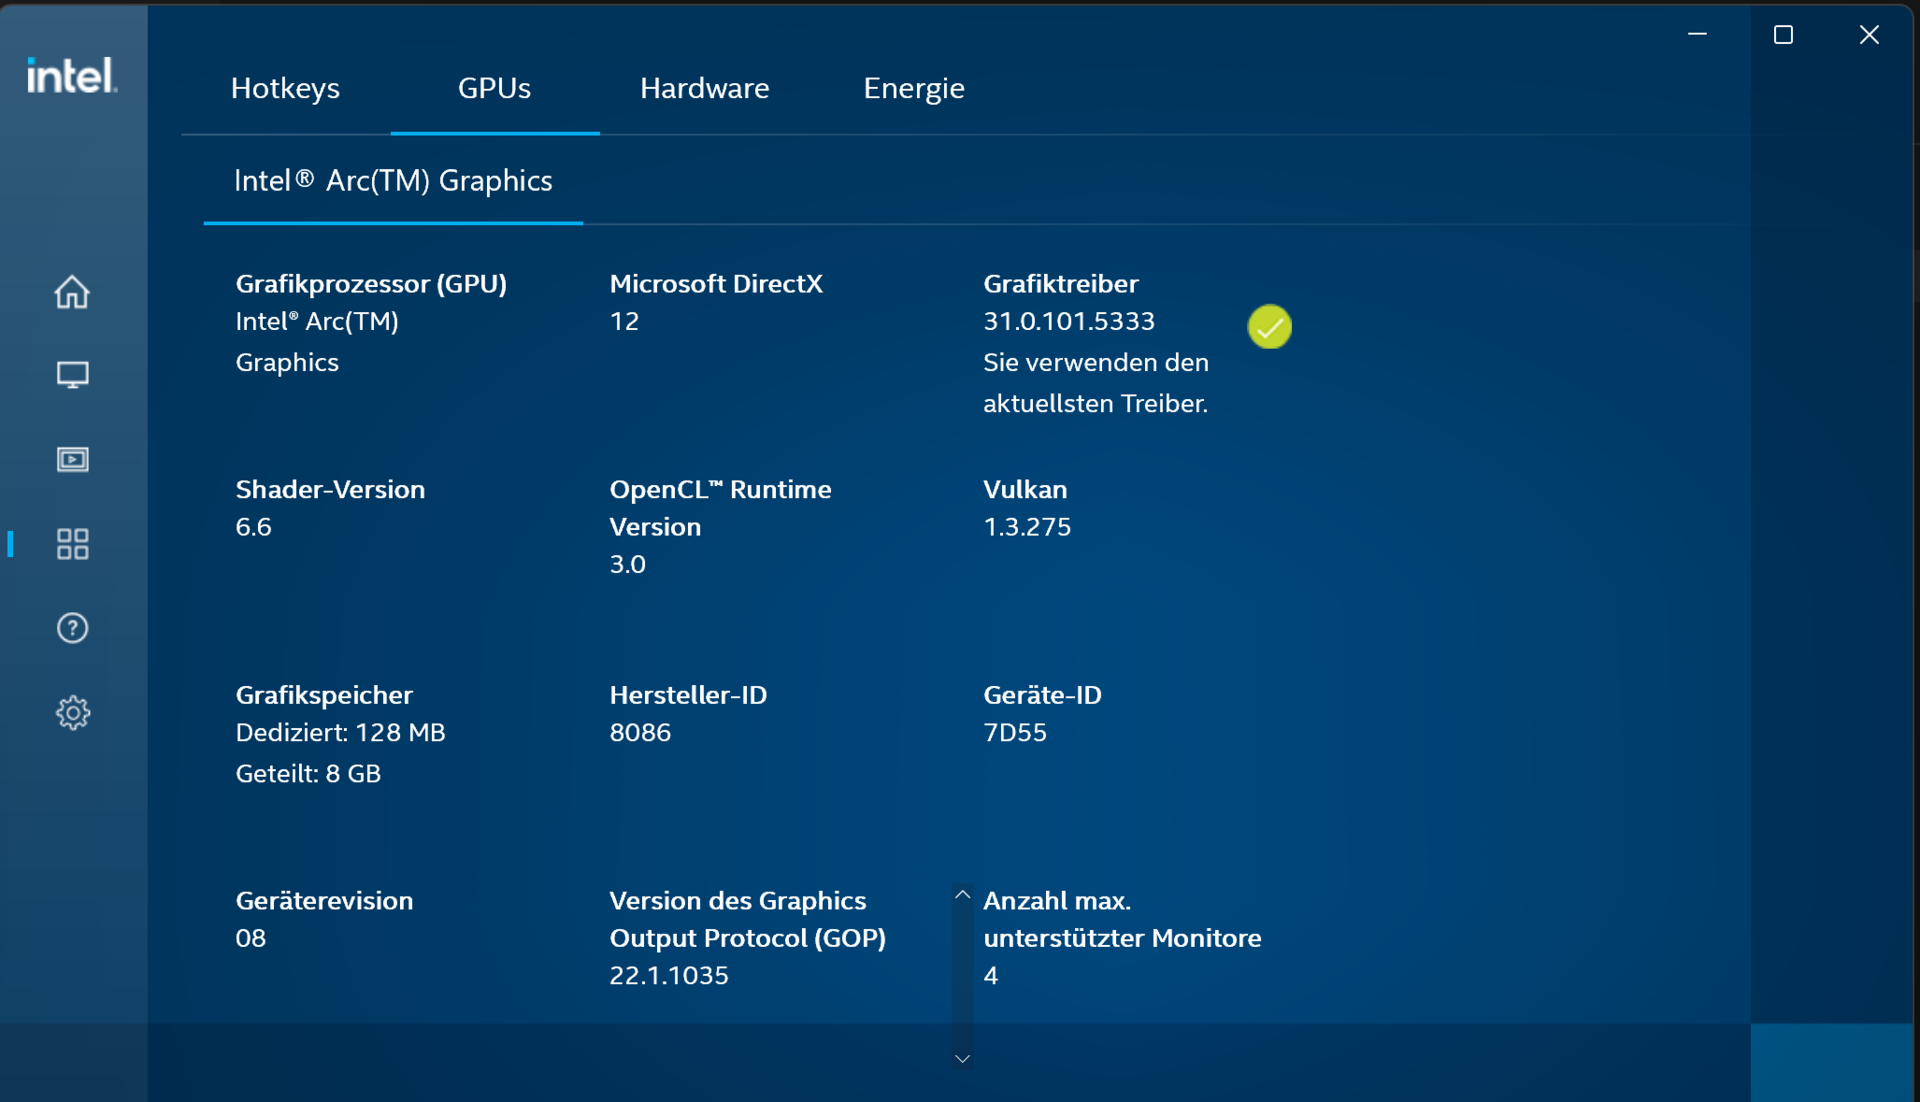1920x1102 pixels.
Task: Minimize the Intel Graphics window
Action: [x=1697, y=35]
